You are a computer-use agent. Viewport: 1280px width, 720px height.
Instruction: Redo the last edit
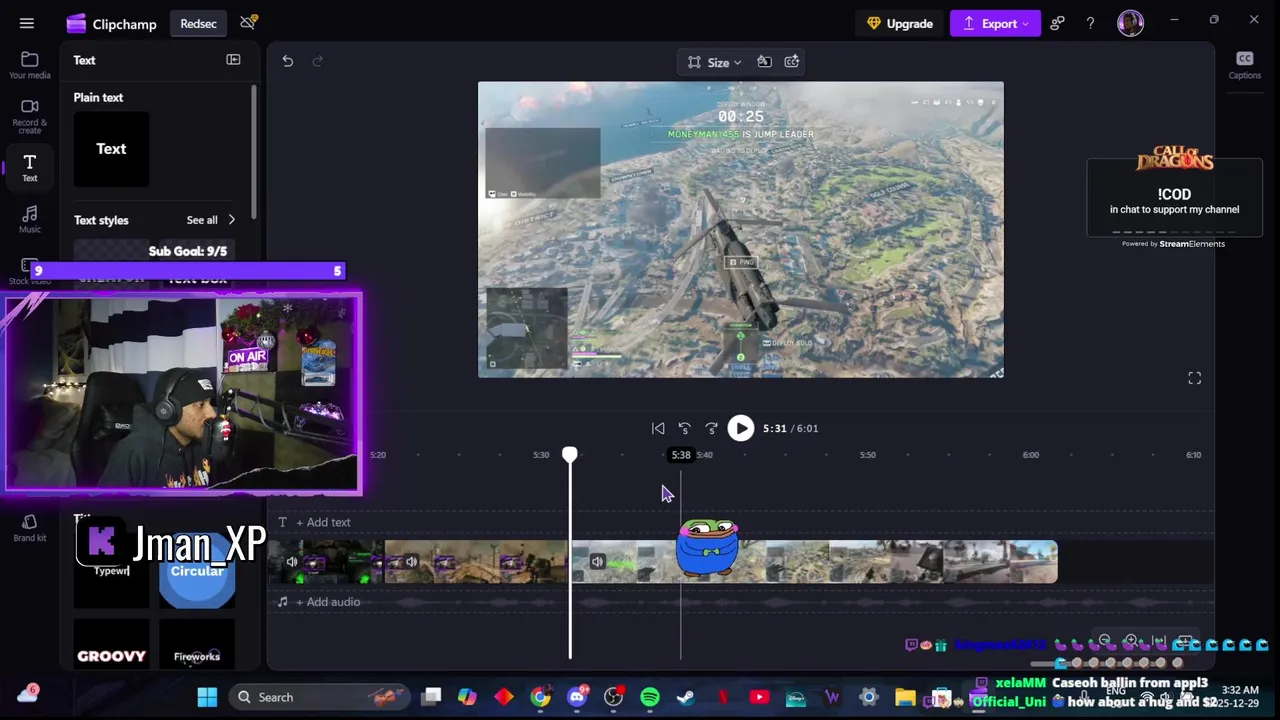pyautogui.click(x=318, y=61)
